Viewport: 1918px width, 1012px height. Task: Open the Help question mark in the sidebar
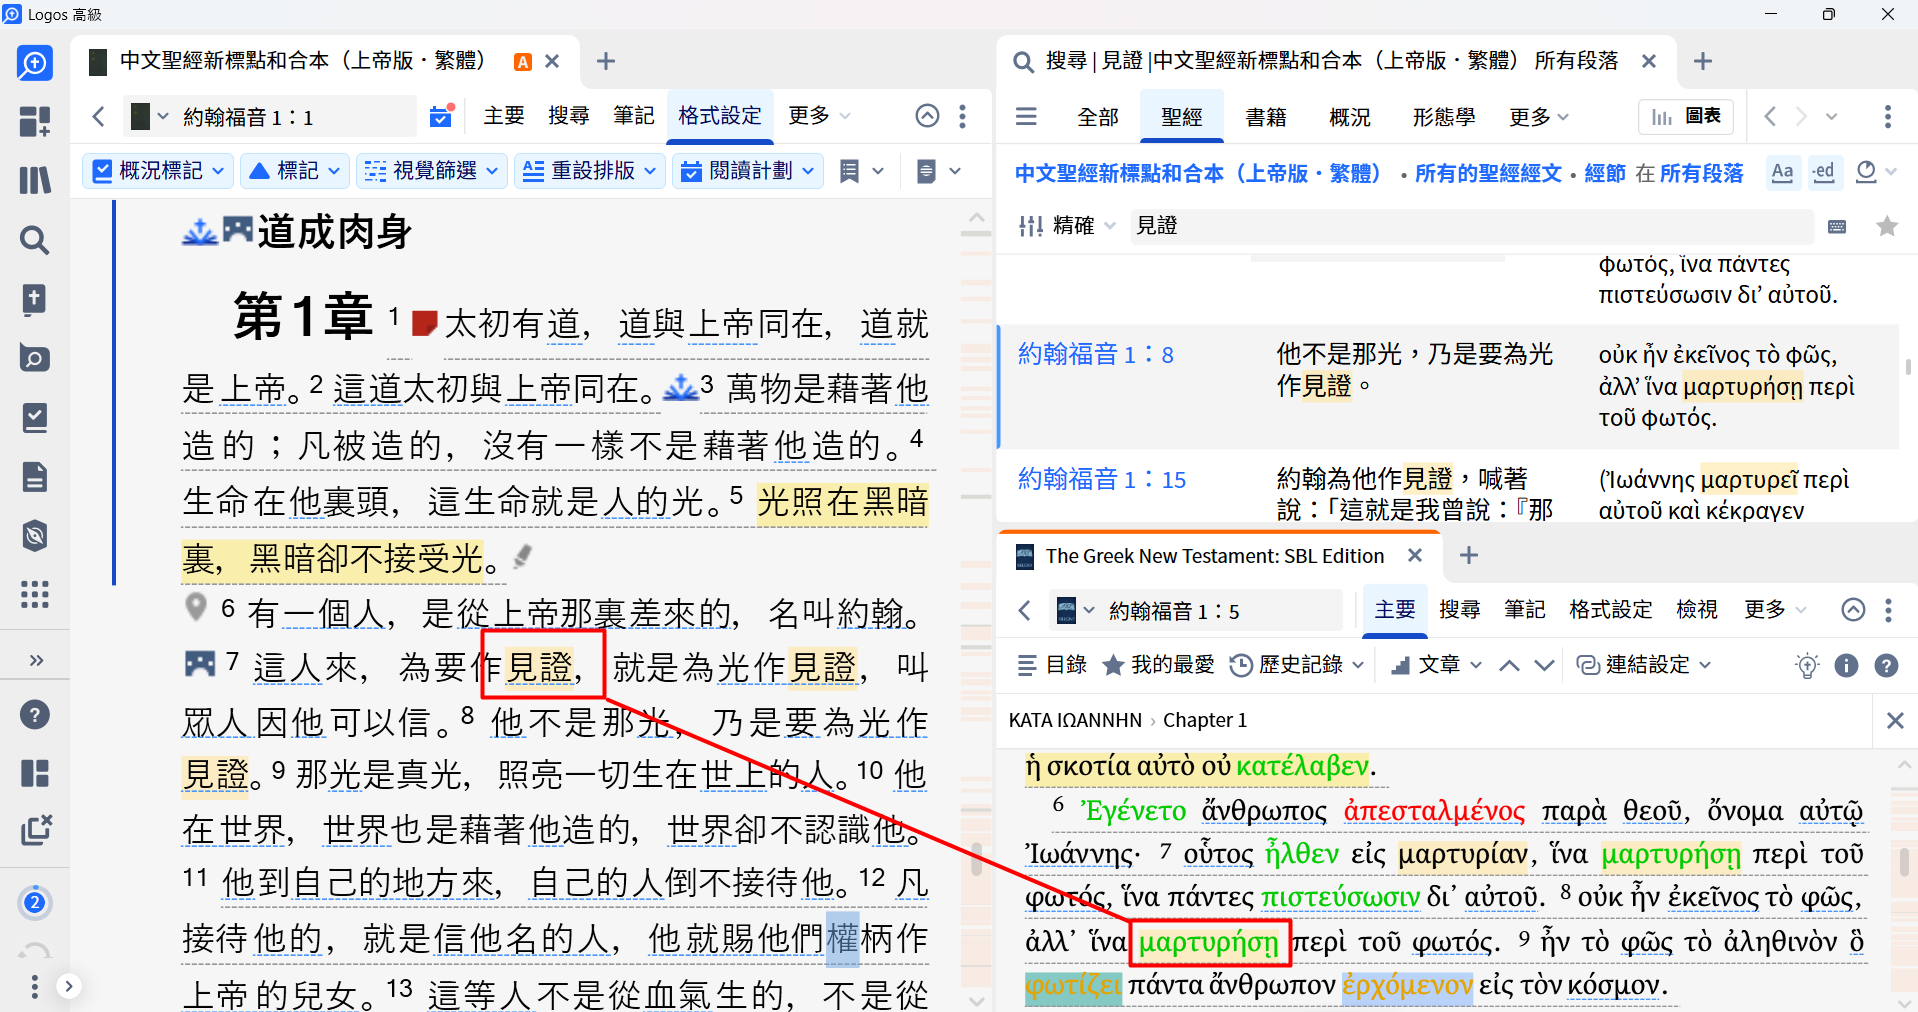point(35,714)
